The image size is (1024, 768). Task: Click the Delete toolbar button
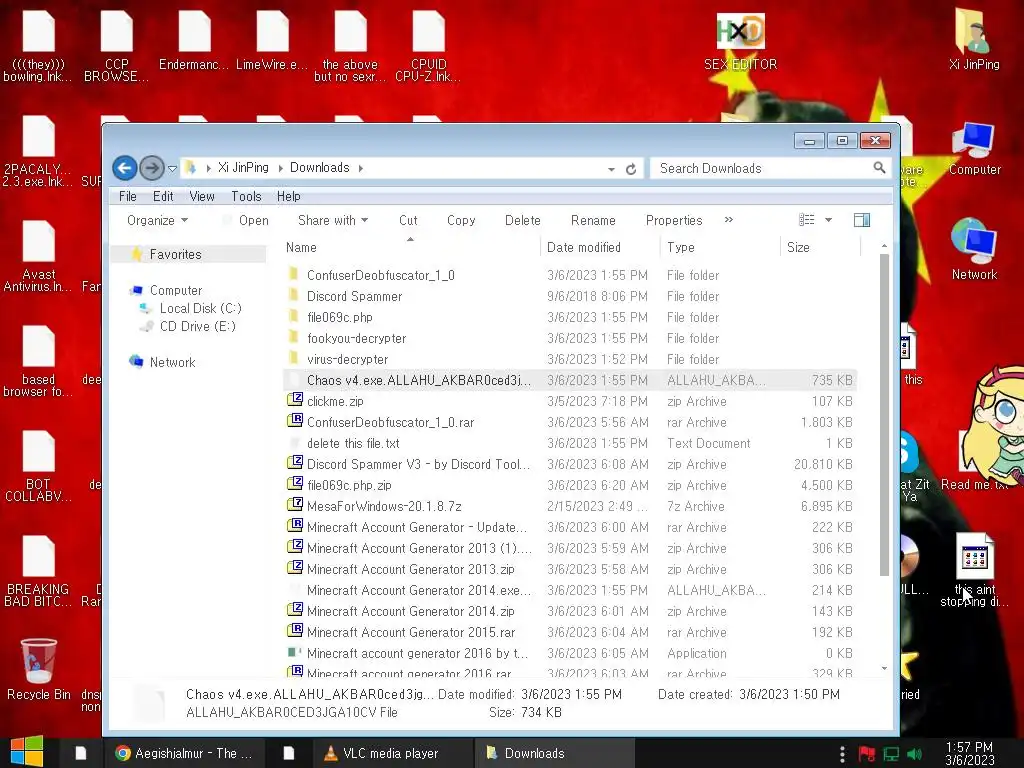click(x=522, y=221)
